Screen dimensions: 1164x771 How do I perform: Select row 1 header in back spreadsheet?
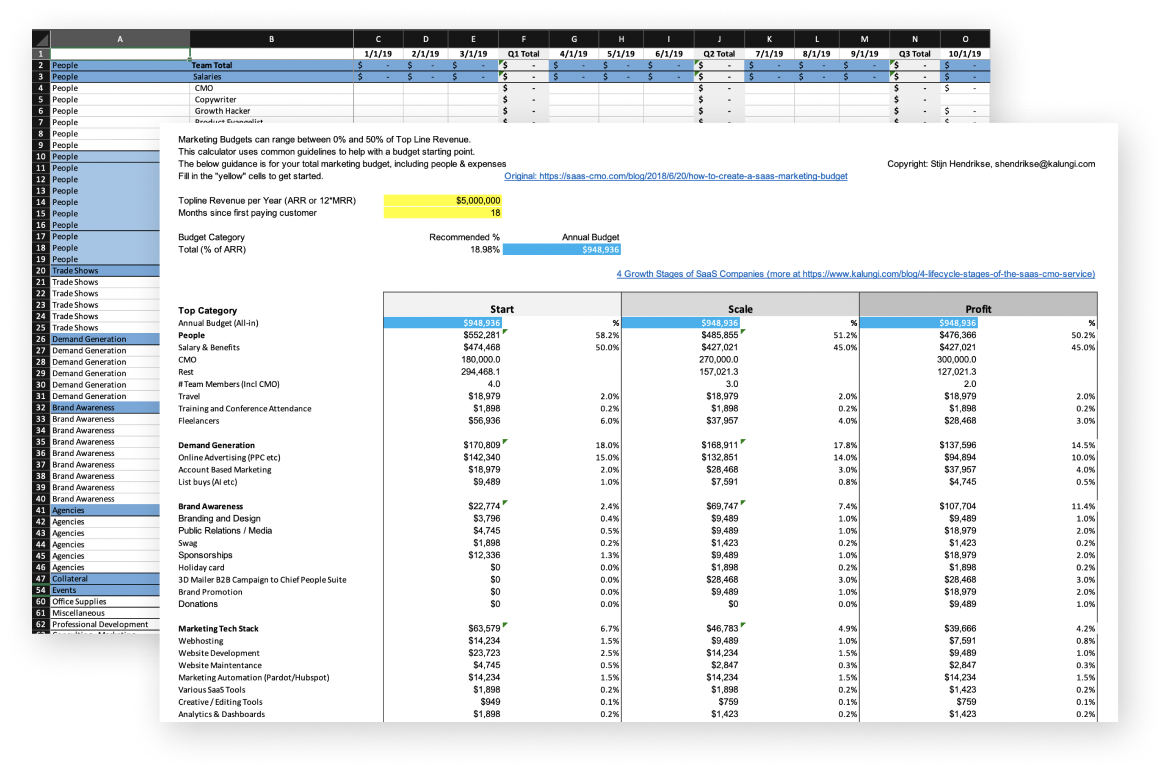[41, 53]
